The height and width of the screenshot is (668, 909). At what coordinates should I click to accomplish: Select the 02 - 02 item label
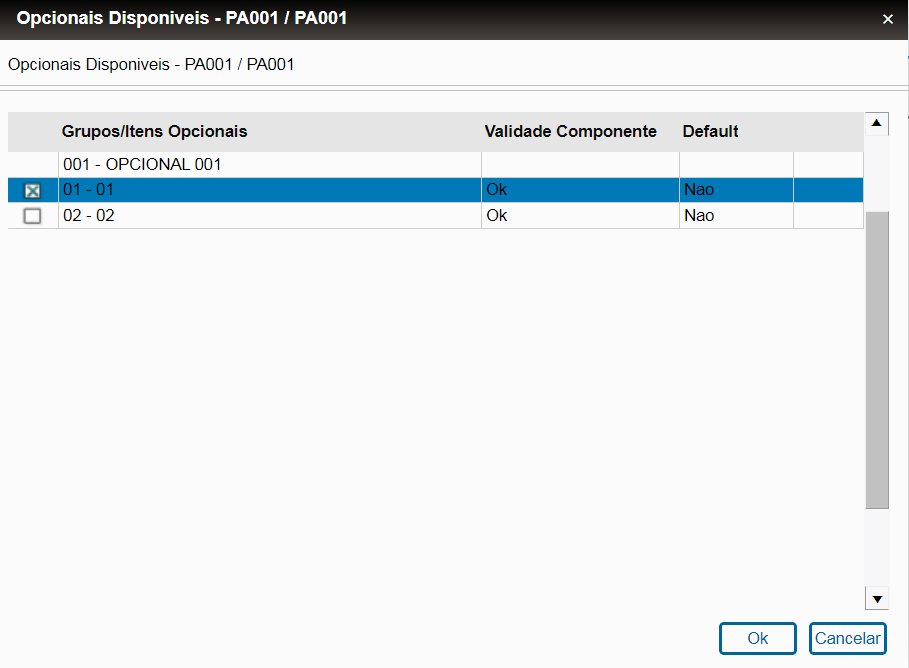tap(89, 215)
